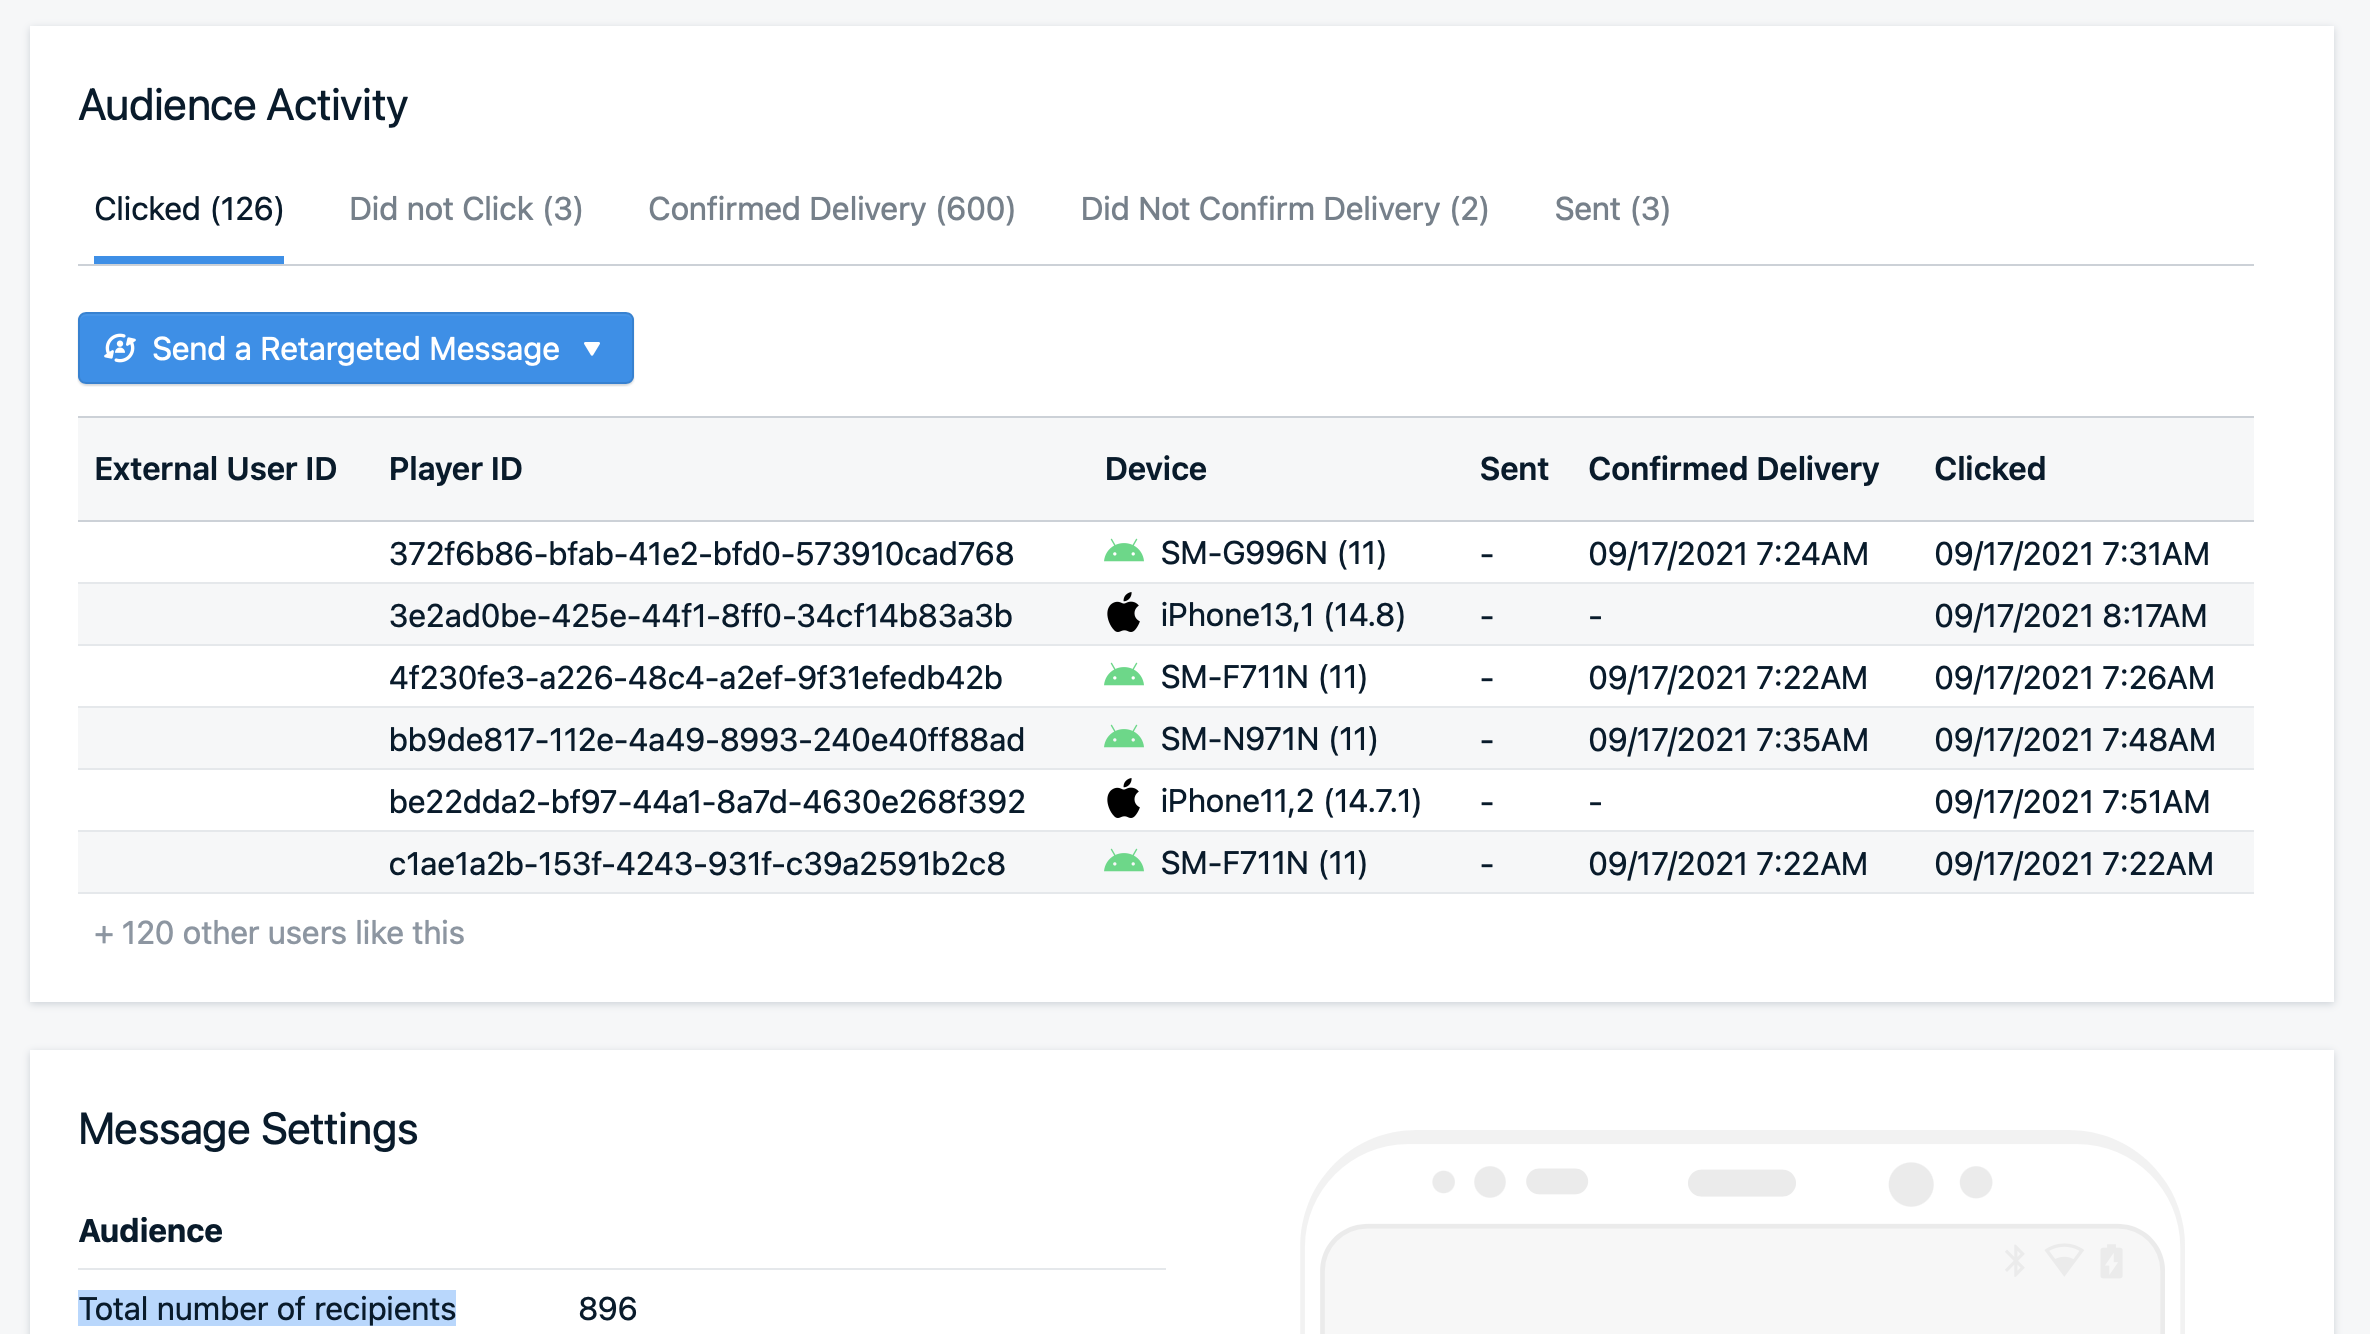Click the Bluetooth icon in the phone preview
The width and height of the screenshot is (2370, 1334).
coord(2015,1261)
